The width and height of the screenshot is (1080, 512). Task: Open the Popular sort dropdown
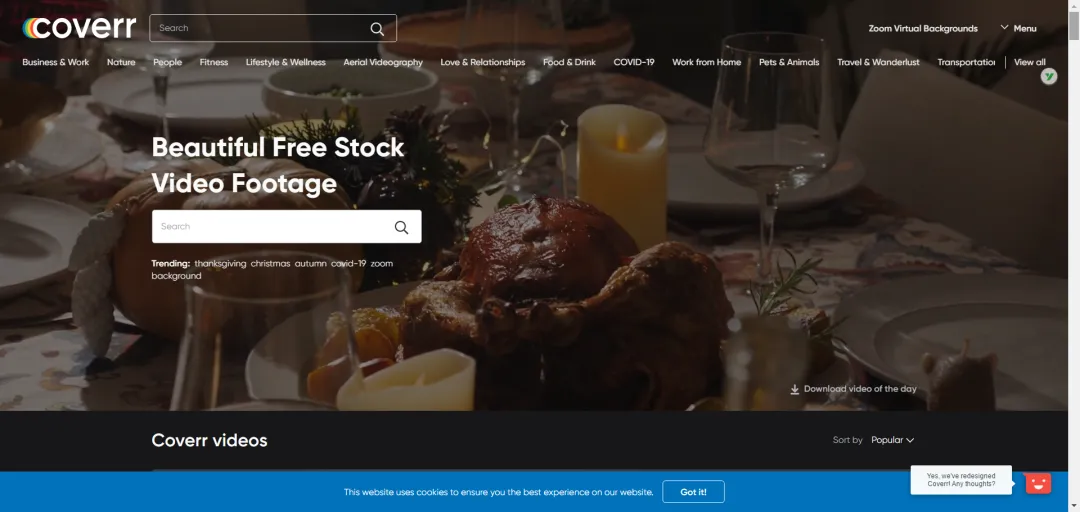(x=892, y=440)
